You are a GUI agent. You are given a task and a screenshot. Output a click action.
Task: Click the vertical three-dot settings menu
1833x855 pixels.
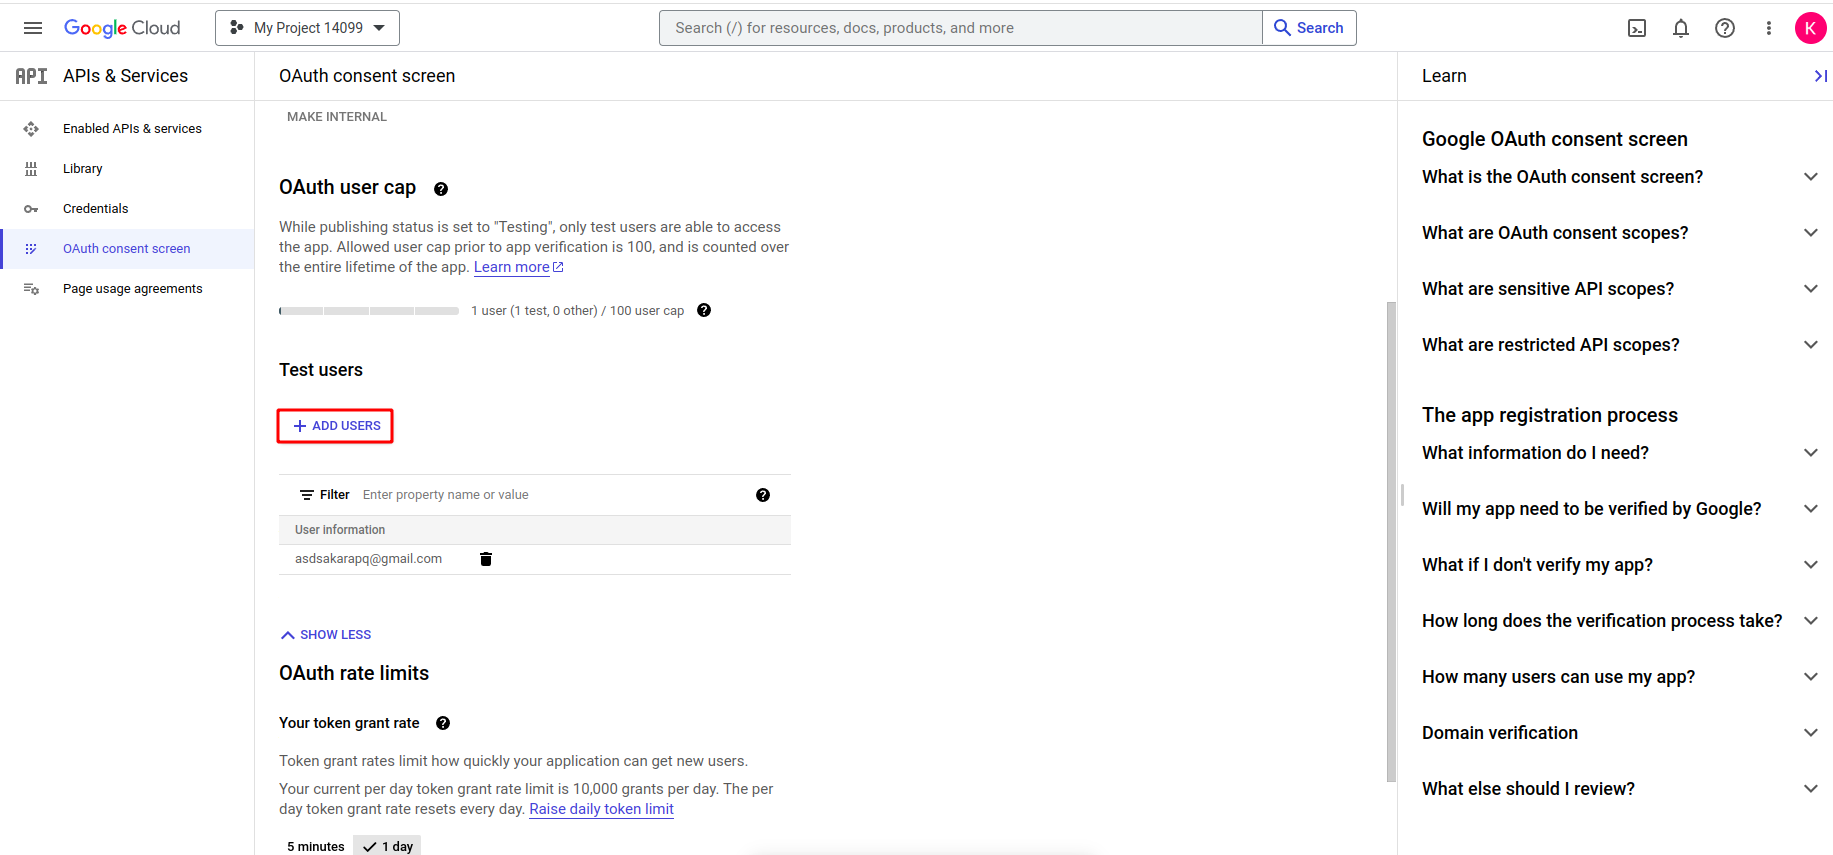1769,28
